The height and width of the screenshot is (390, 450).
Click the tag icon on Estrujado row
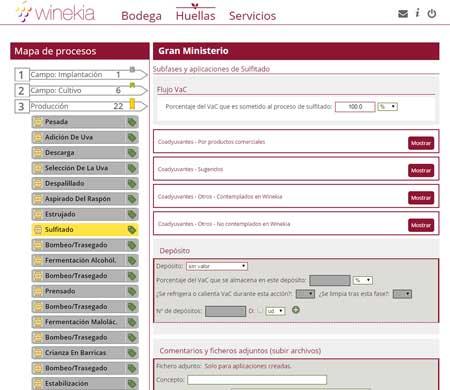[x=132, y=214]
